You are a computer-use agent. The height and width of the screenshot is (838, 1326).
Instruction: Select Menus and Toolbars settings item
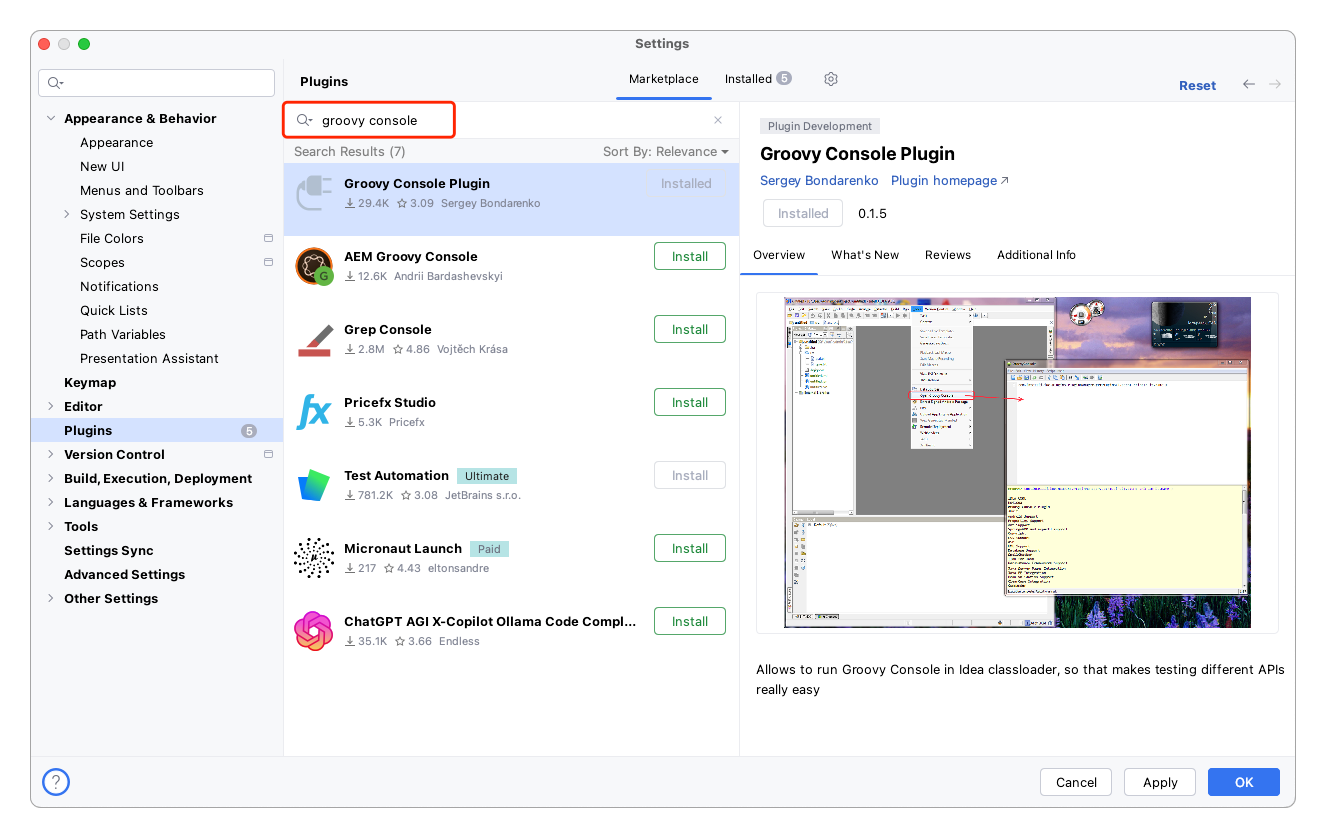[x=141, y=191]
